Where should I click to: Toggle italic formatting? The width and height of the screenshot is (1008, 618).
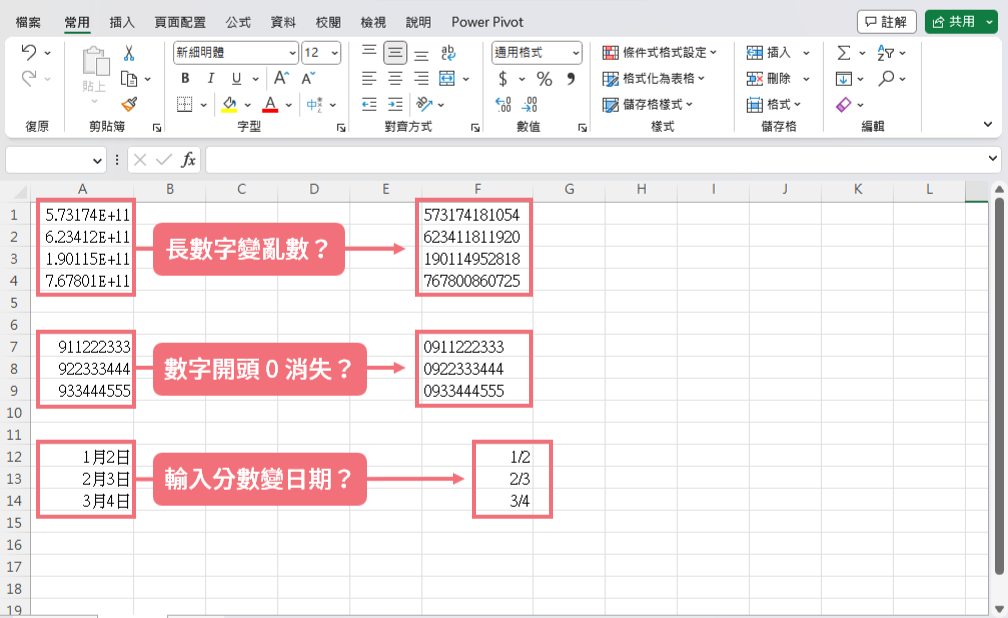pos(210,77)
